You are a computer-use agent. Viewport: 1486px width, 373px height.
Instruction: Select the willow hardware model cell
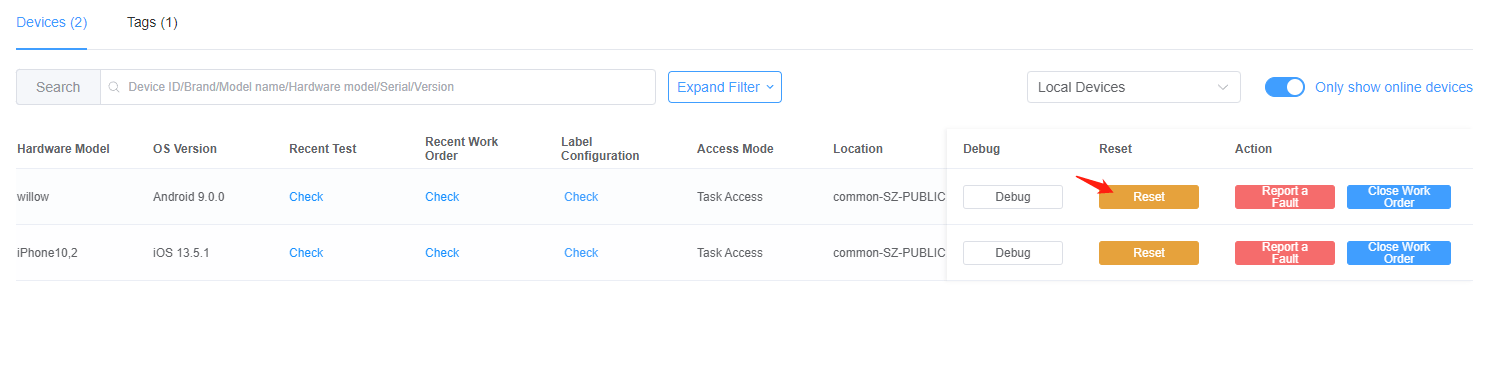tap(33, 197)
